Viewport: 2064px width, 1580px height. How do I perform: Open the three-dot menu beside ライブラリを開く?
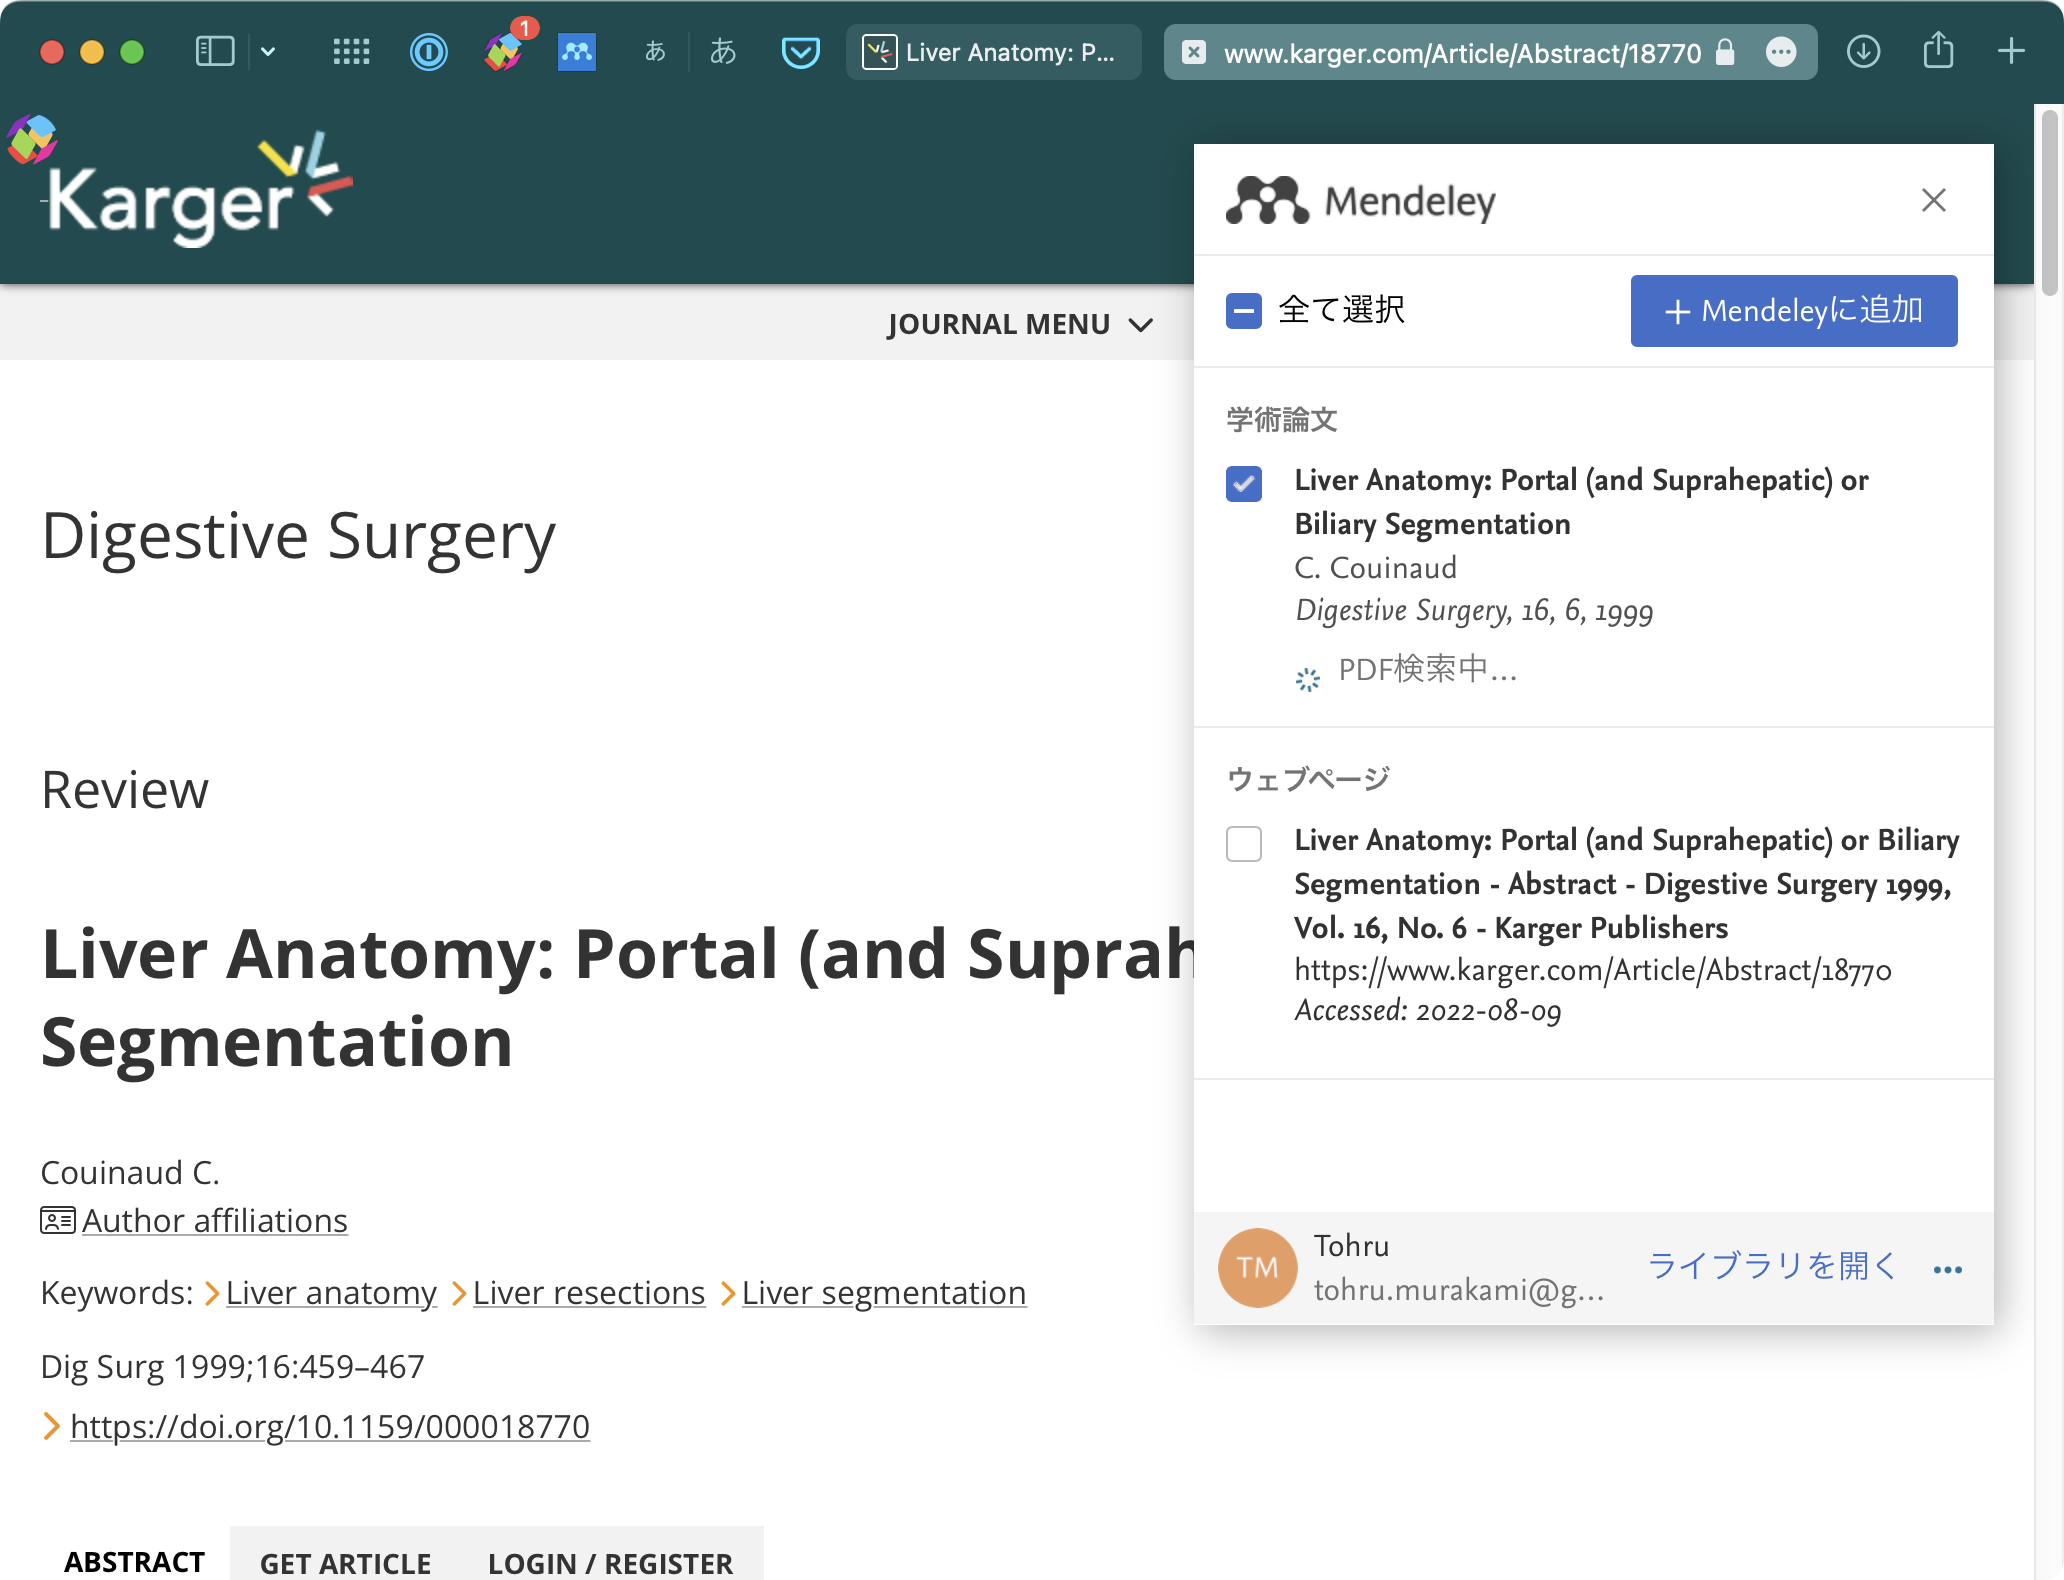[x=1947, y=1269]
